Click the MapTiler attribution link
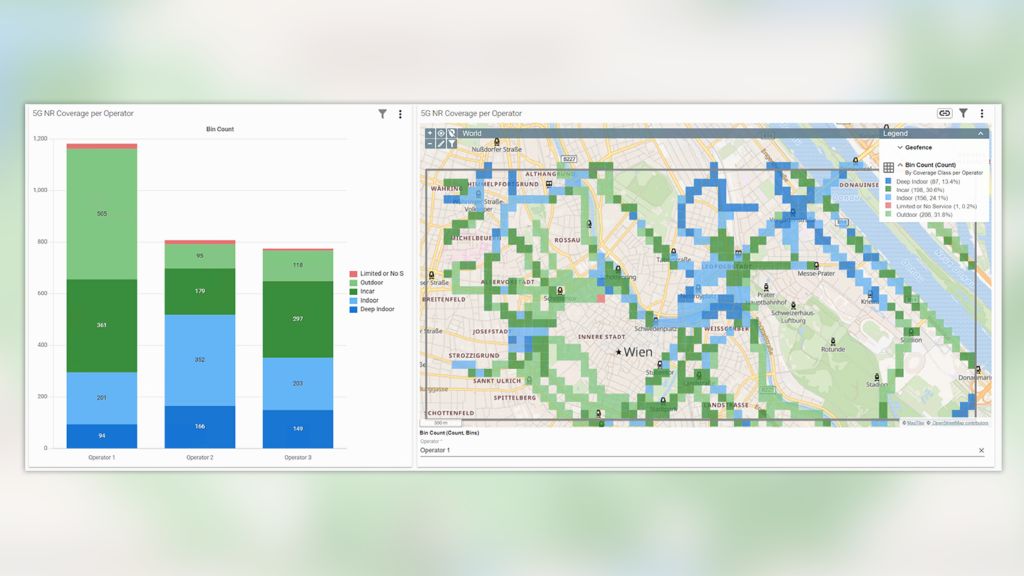This screenshot has height=576, width=1024. click(916, 423)
